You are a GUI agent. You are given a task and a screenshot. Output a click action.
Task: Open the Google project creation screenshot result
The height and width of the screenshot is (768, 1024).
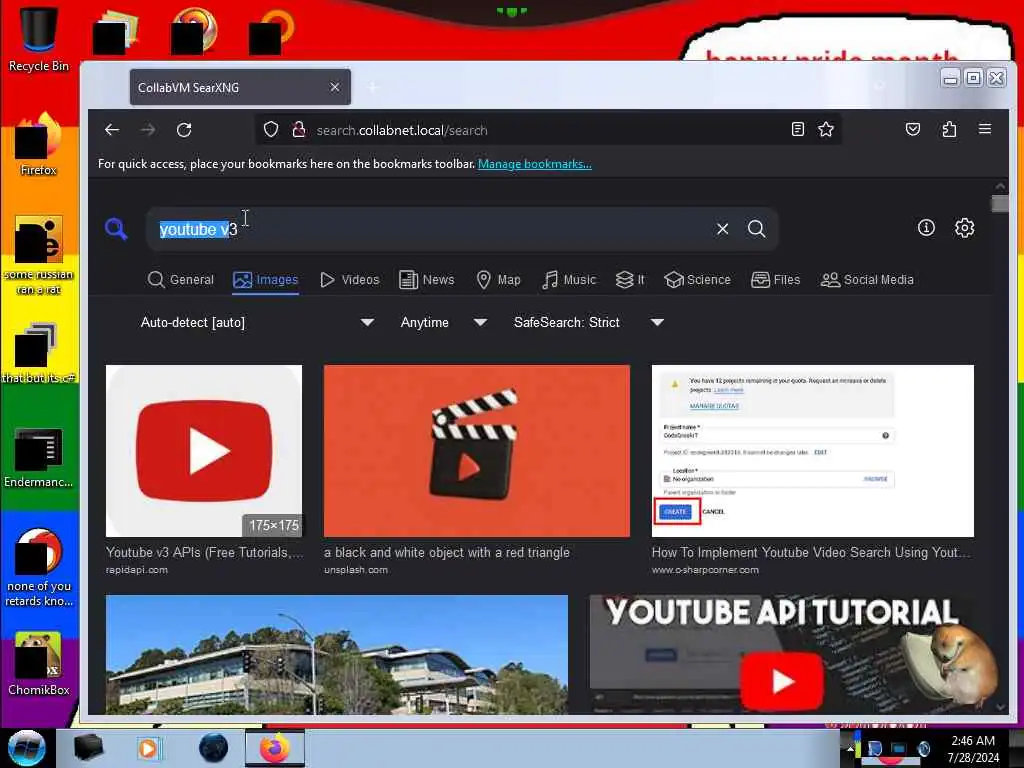812,451
